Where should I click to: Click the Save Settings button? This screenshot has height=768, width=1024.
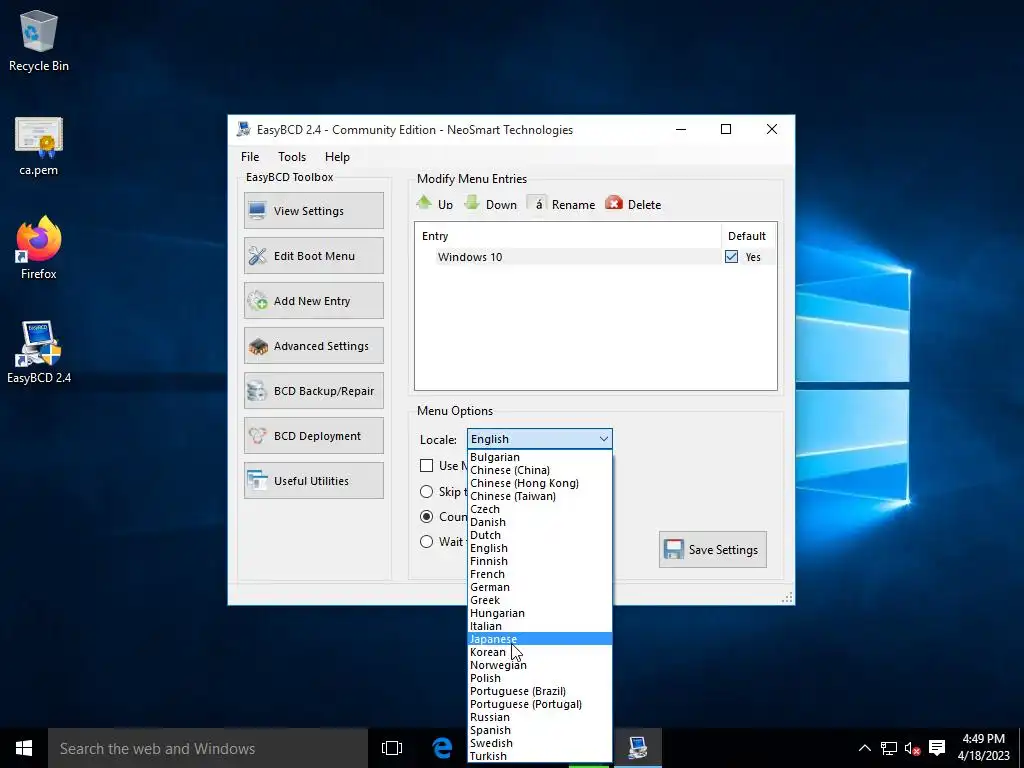(x=712, y=549)
